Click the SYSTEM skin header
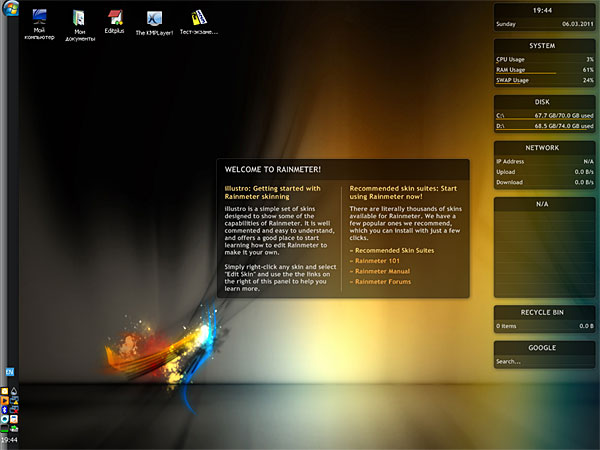 pyautogui.click(x=542, y=46)
